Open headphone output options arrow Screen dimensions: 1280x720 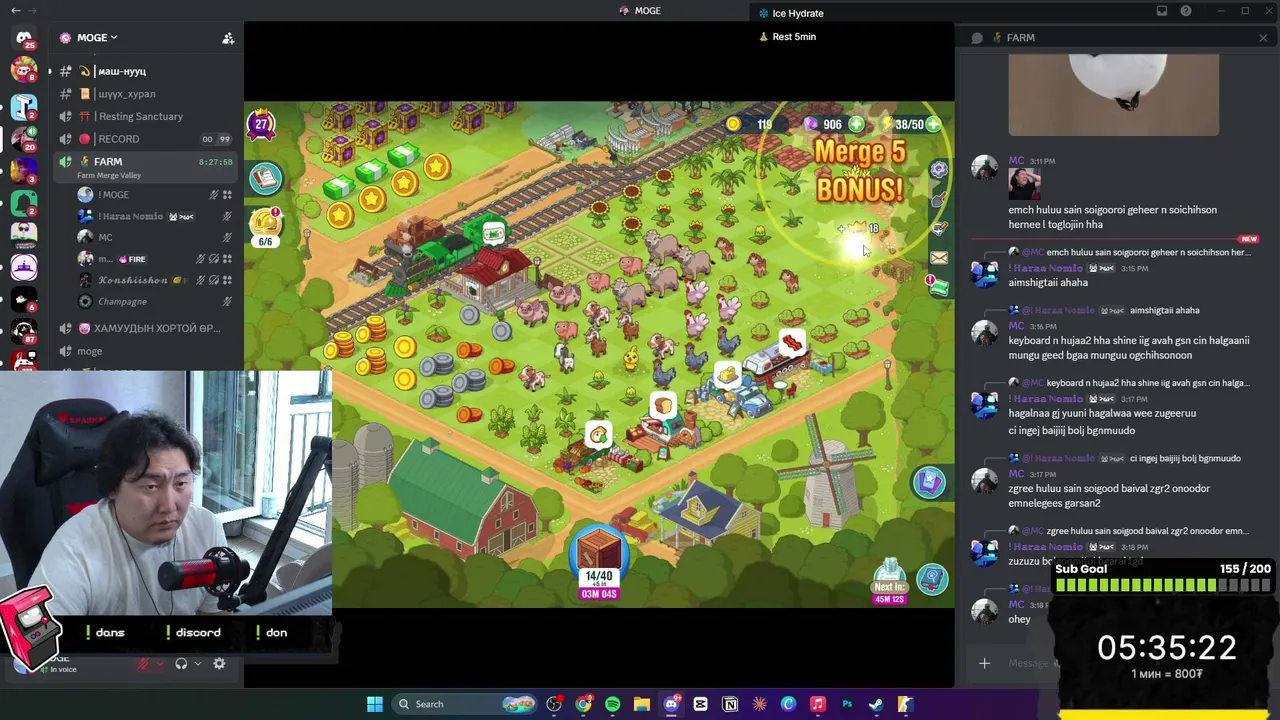(x=198, y=664)
